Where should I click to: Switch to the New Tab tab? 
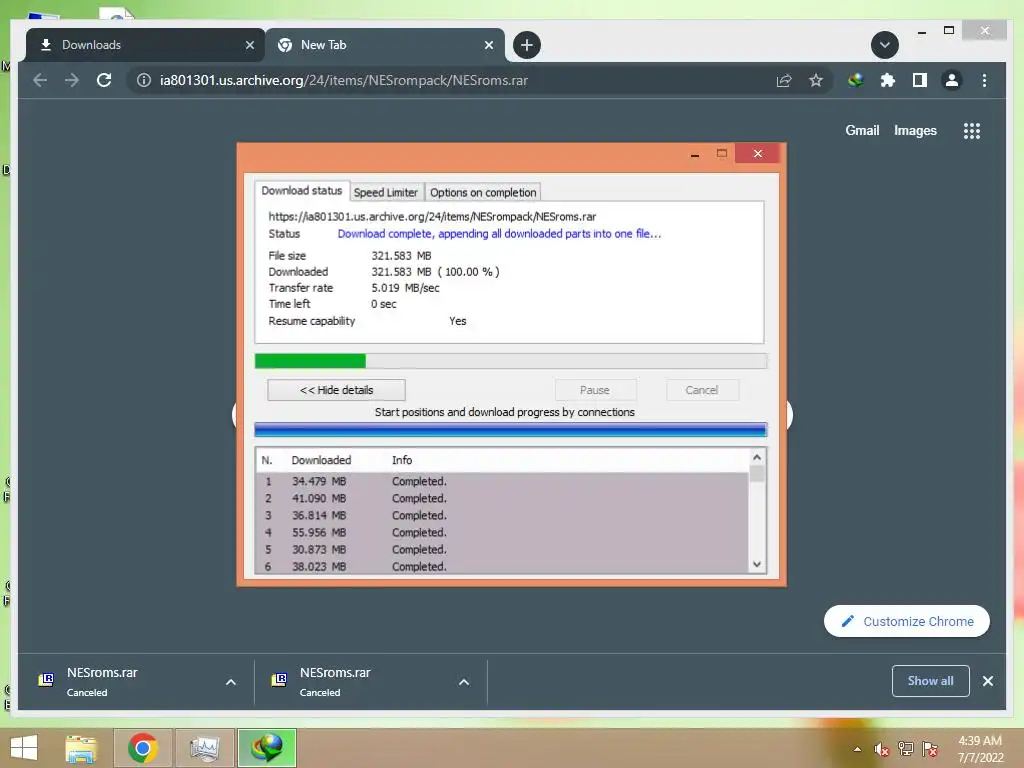click(385, 45)
